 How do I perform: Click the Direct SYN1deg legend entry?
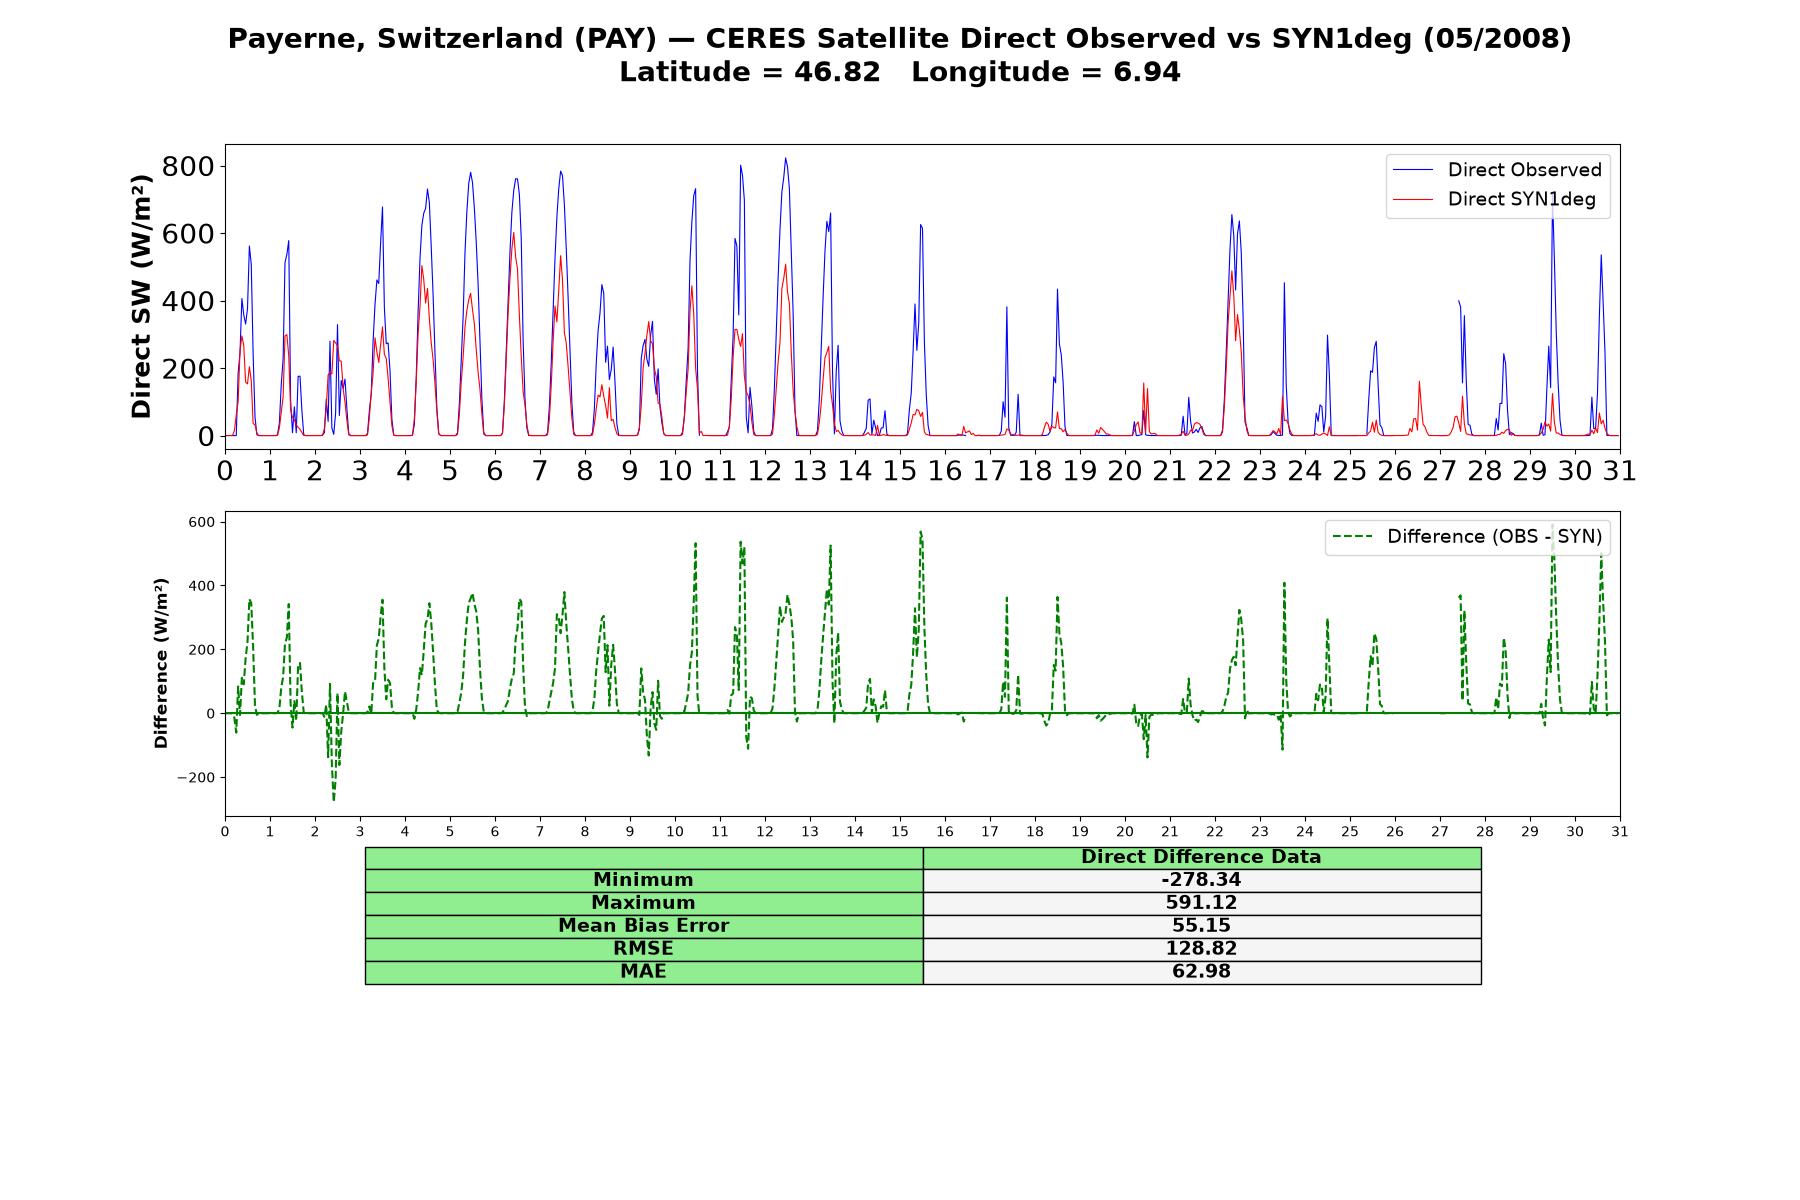tap(1495, 199)
